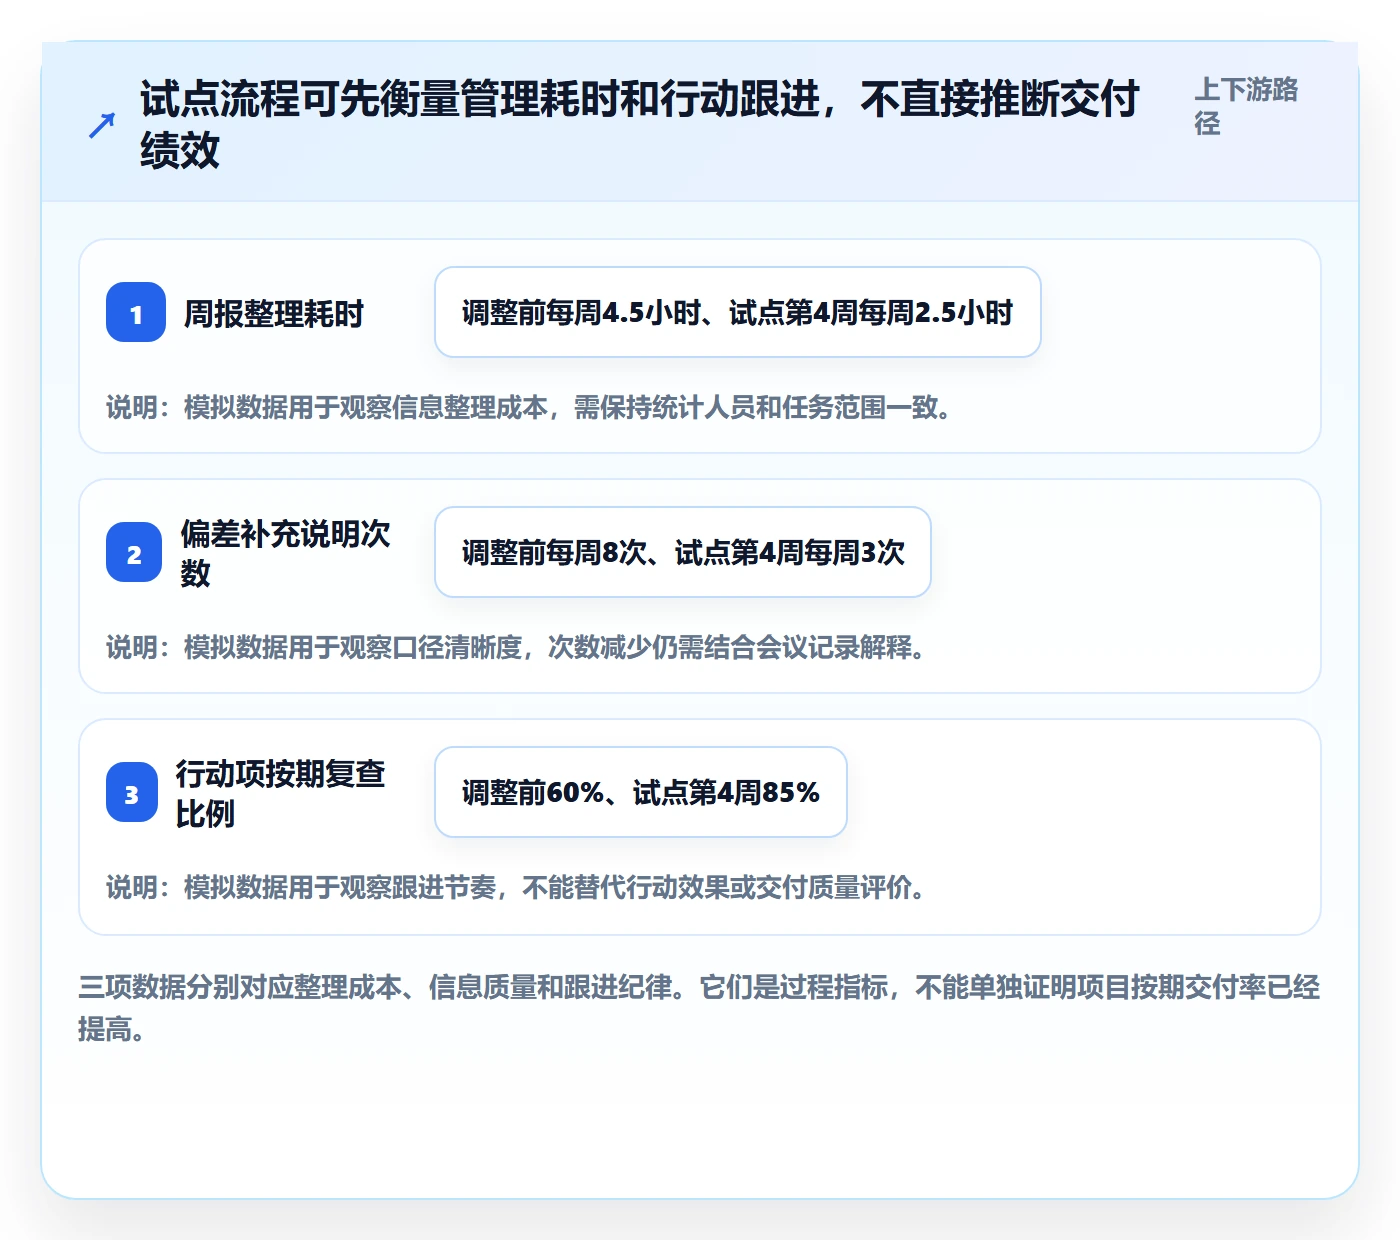The image size is (1400, 1240).
Task: Select the 行动项按期复查比例 label
Action: click(281, 793)
